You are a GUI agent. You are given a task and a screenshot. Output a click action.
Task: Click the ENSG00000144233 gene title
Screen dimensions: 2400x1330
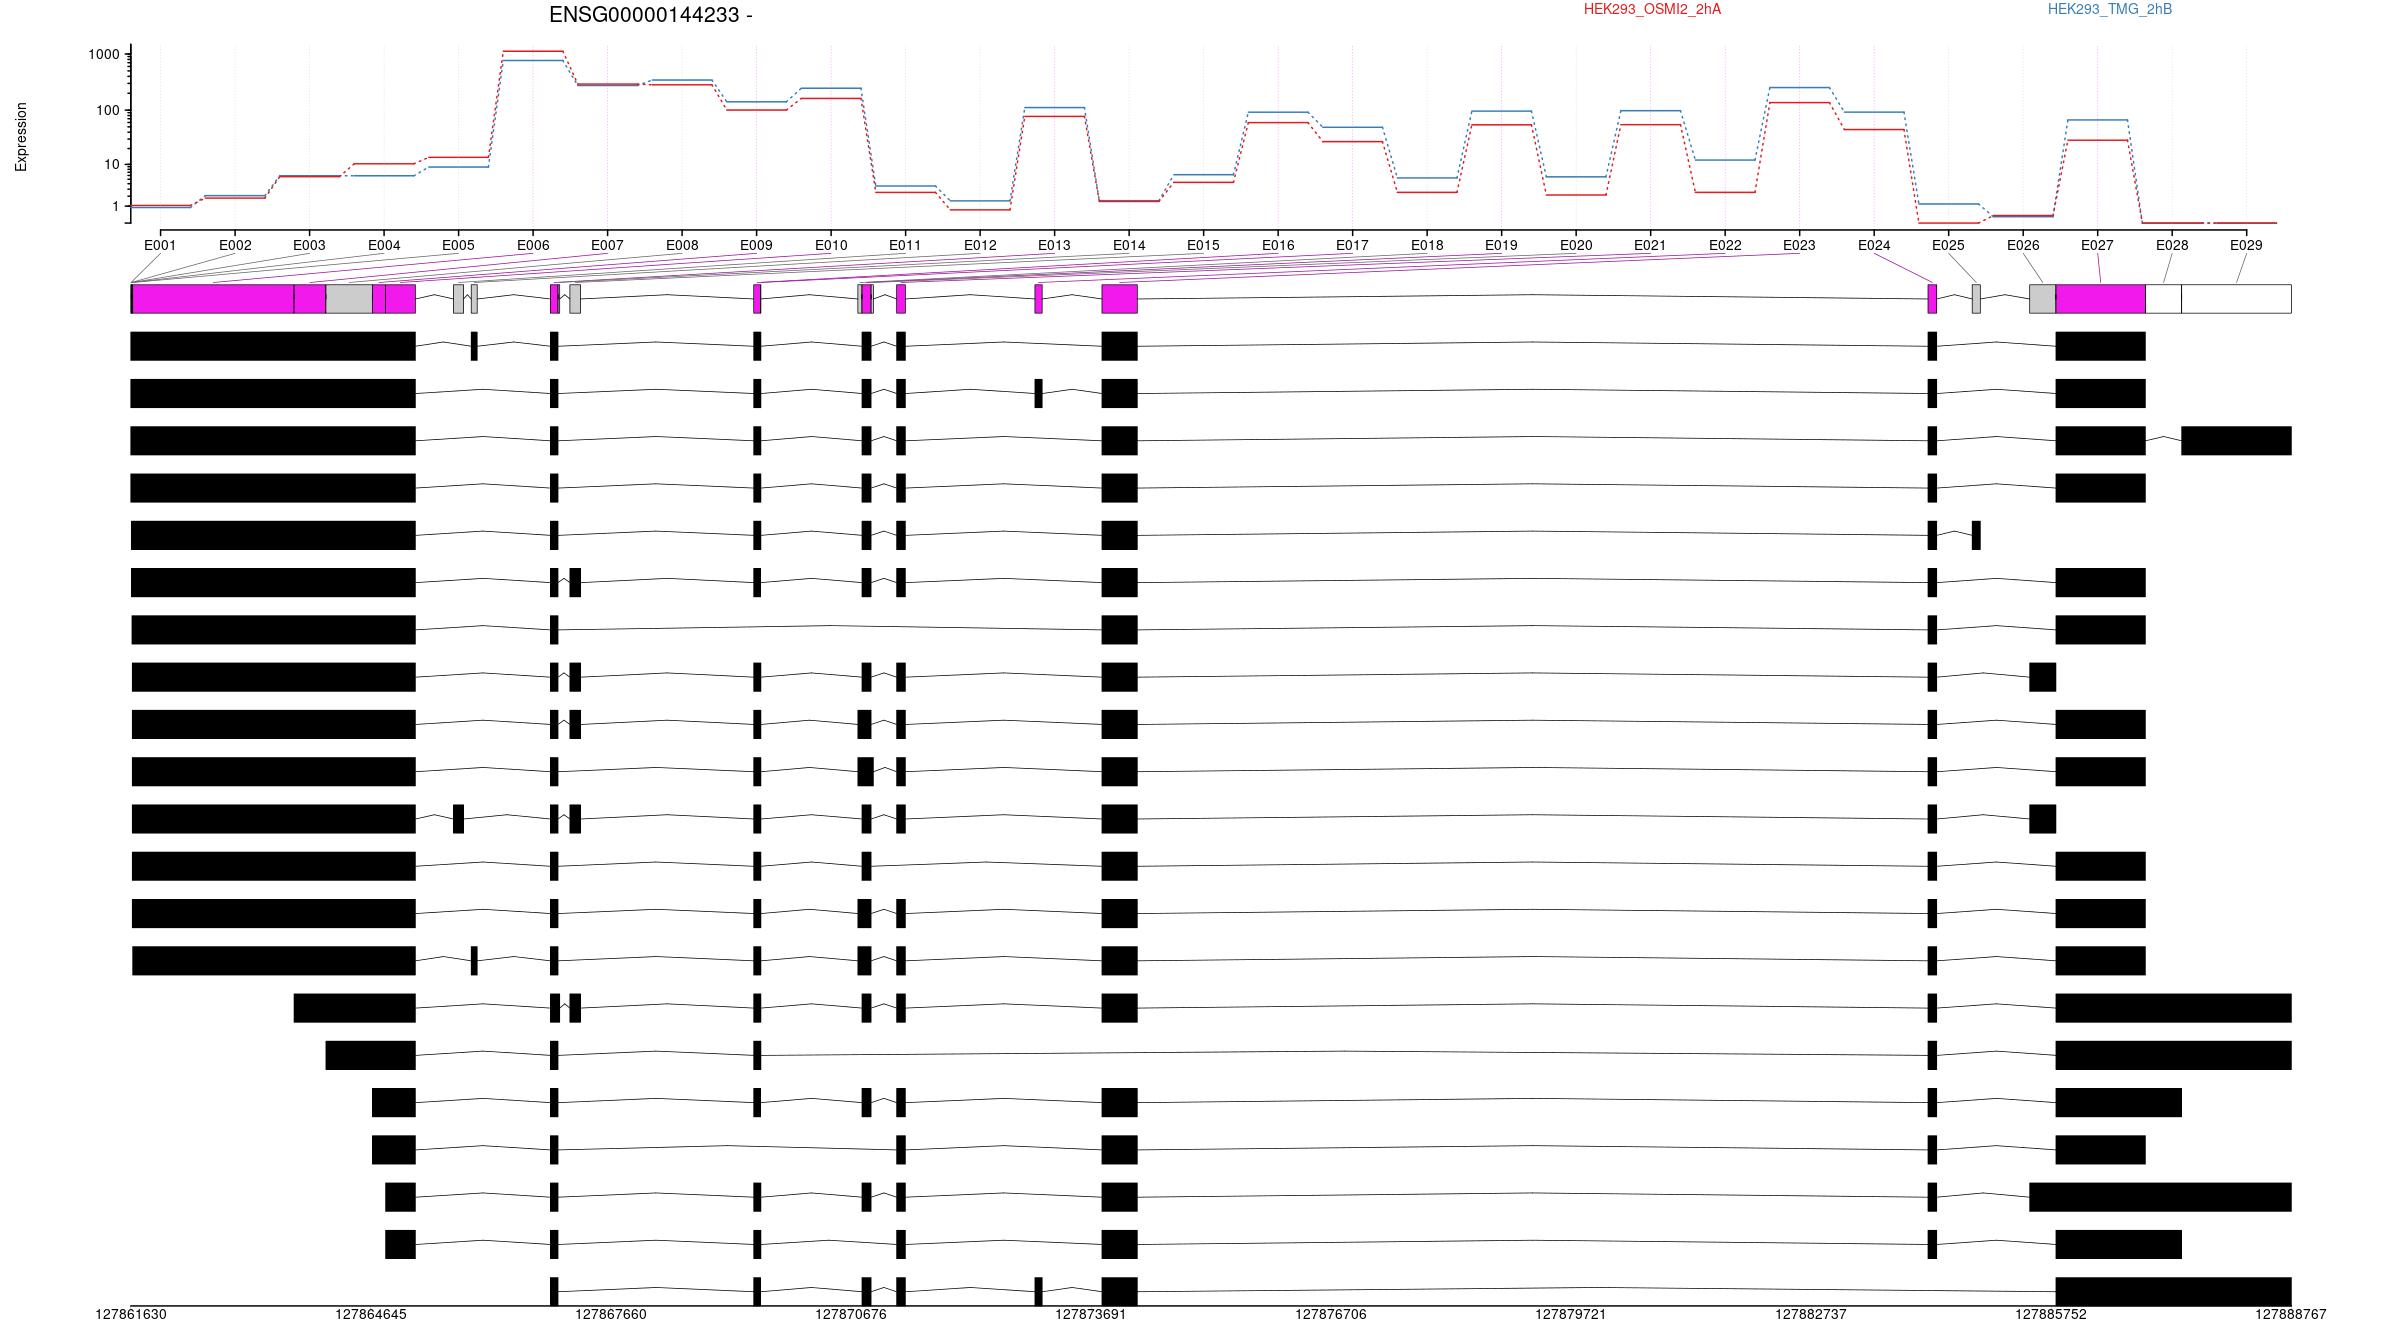tap(650, 15)
